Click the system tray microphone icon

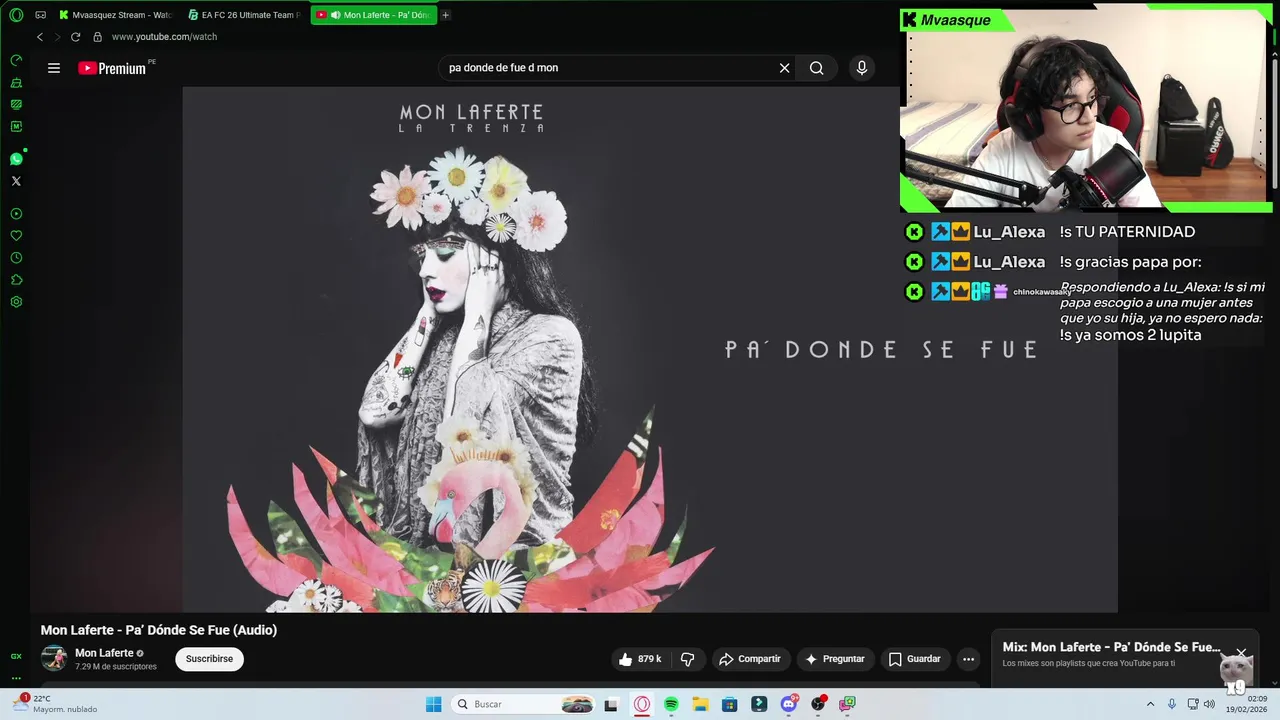tap(1172, 704)
